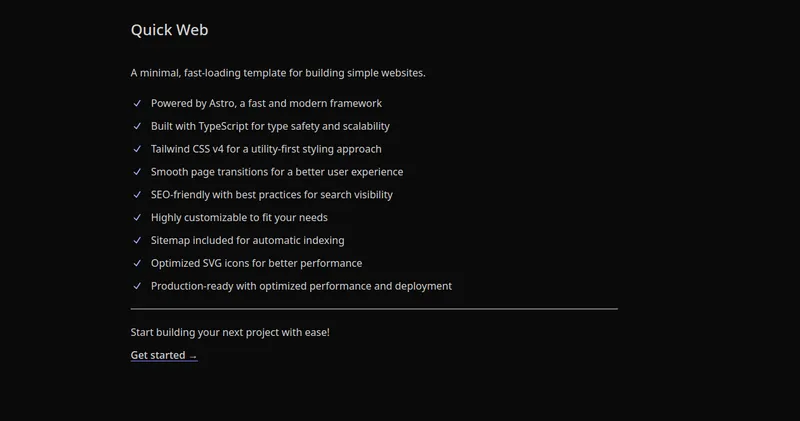Click the checkmark beside Powered by Astro
Screen dimensions: 800x421
coord(136,103)
